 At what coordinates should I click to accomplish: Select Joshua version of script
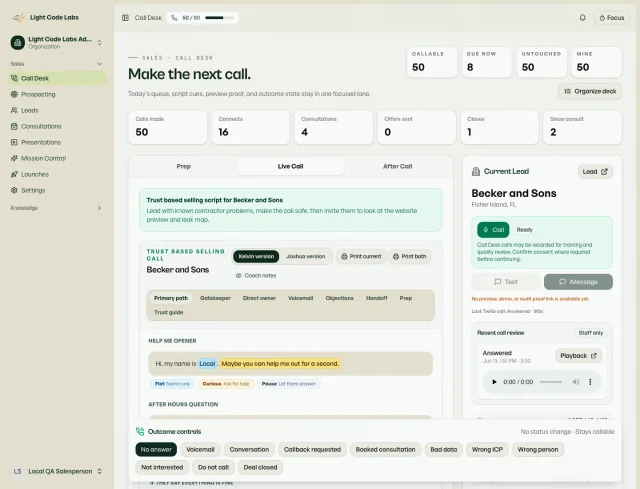coord(306,256)
